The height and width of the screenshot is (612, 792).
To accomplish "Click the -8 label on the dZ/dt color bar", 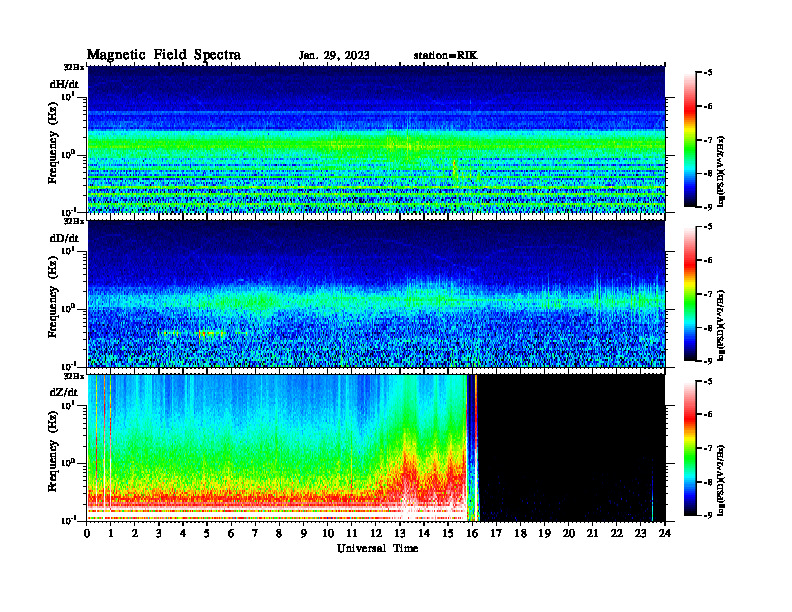I will pyautogui.click(x=708, y=482).
